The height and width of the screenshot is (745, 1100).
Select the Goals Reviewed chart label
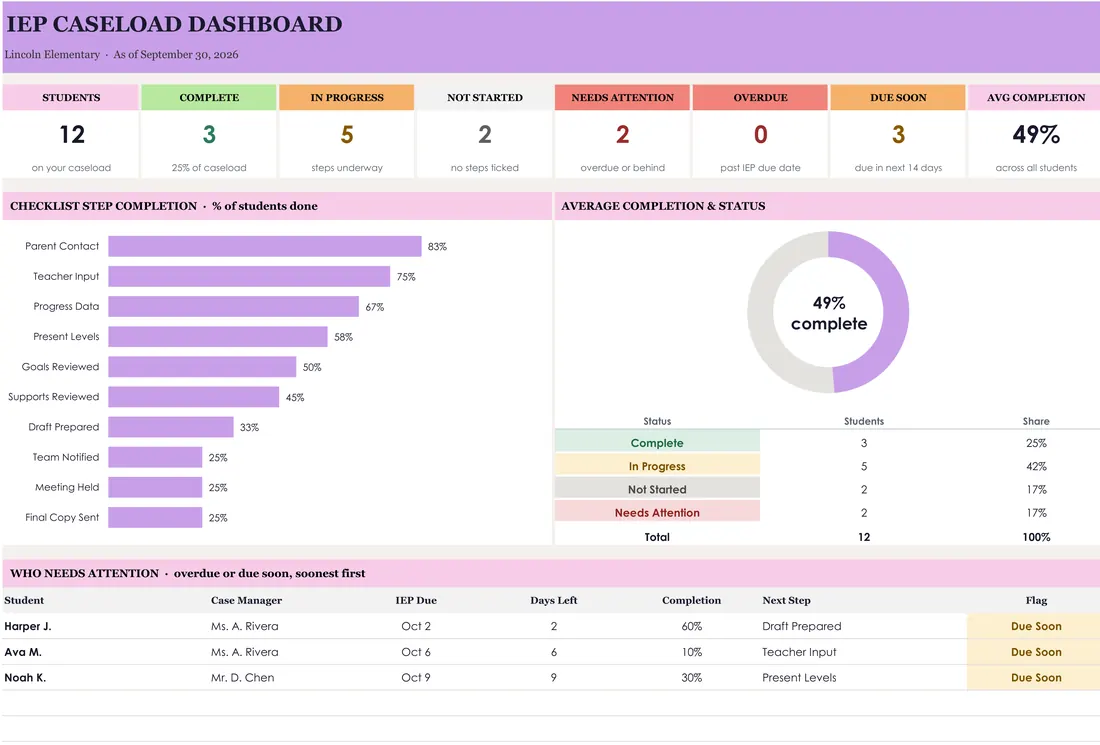60,367
